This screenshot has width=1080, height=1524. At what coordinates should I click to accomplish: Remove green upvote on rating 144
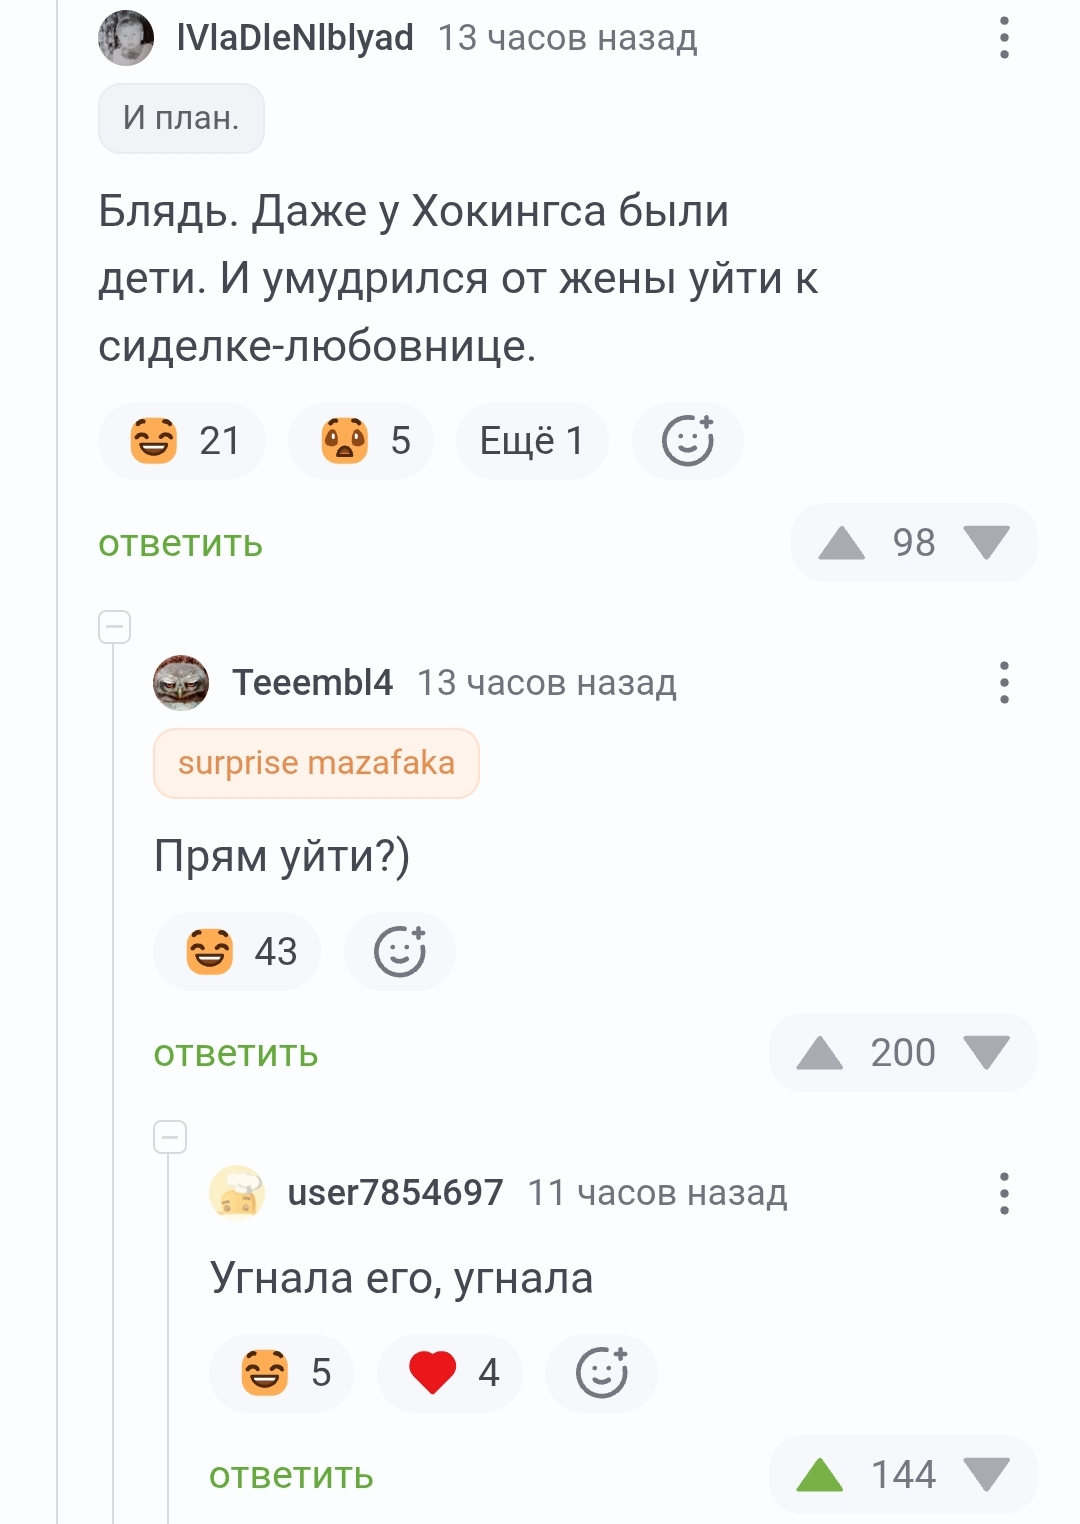[820, 1475]
